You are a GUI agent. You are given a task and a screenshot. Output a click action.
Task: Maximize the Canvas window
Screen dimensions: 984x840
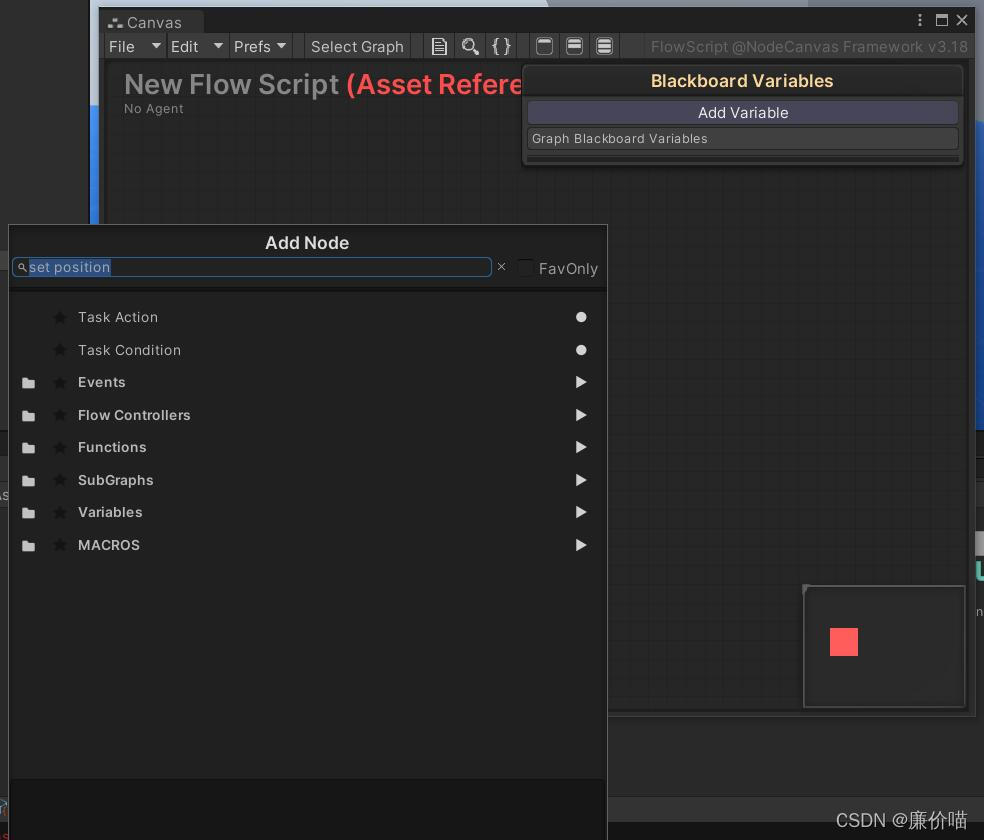pos(941,20)
